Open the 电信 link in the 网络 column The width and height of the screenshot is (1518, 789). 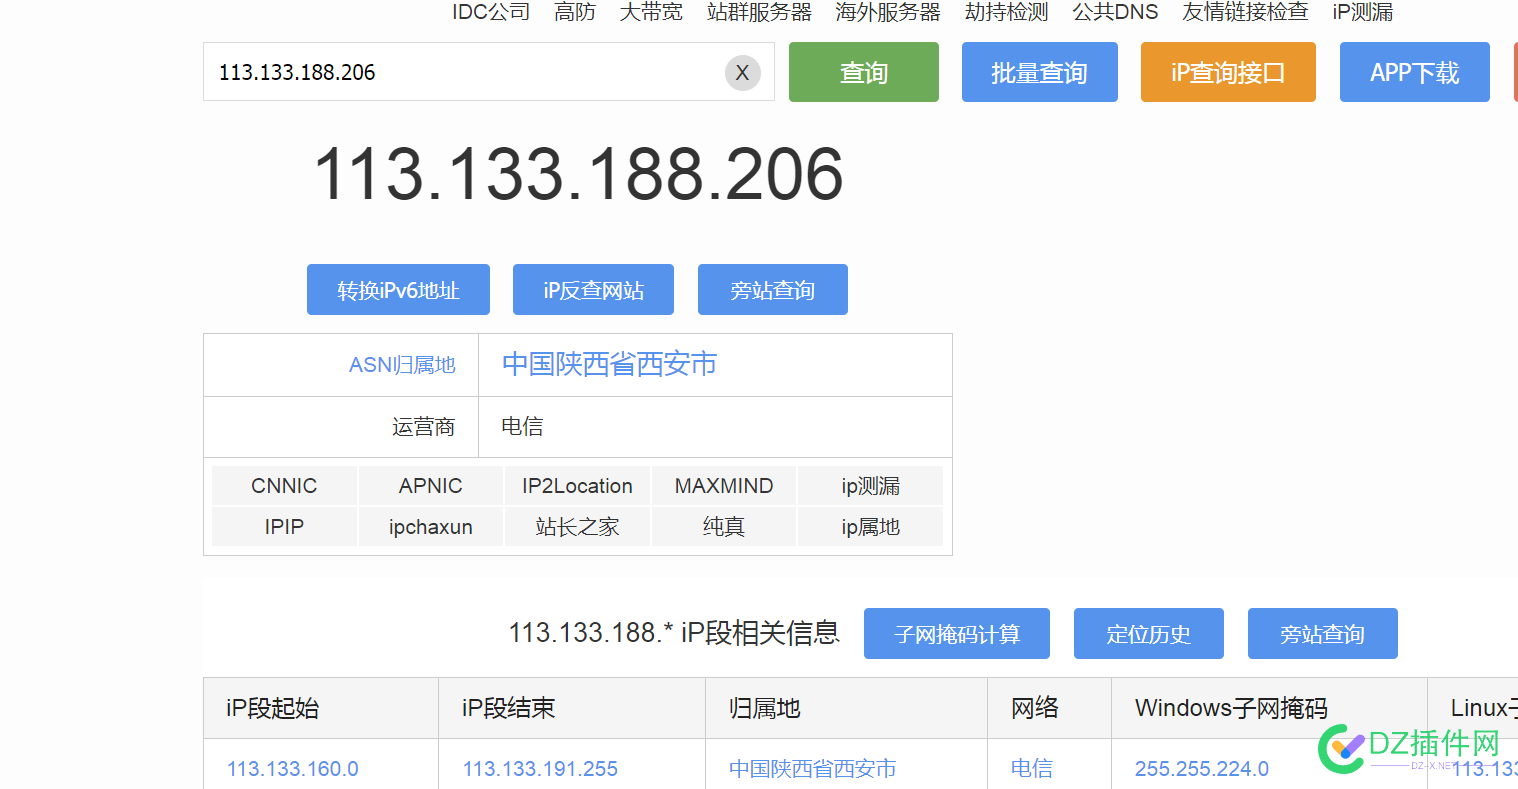pyautogui.click(x=1032, y=769)
